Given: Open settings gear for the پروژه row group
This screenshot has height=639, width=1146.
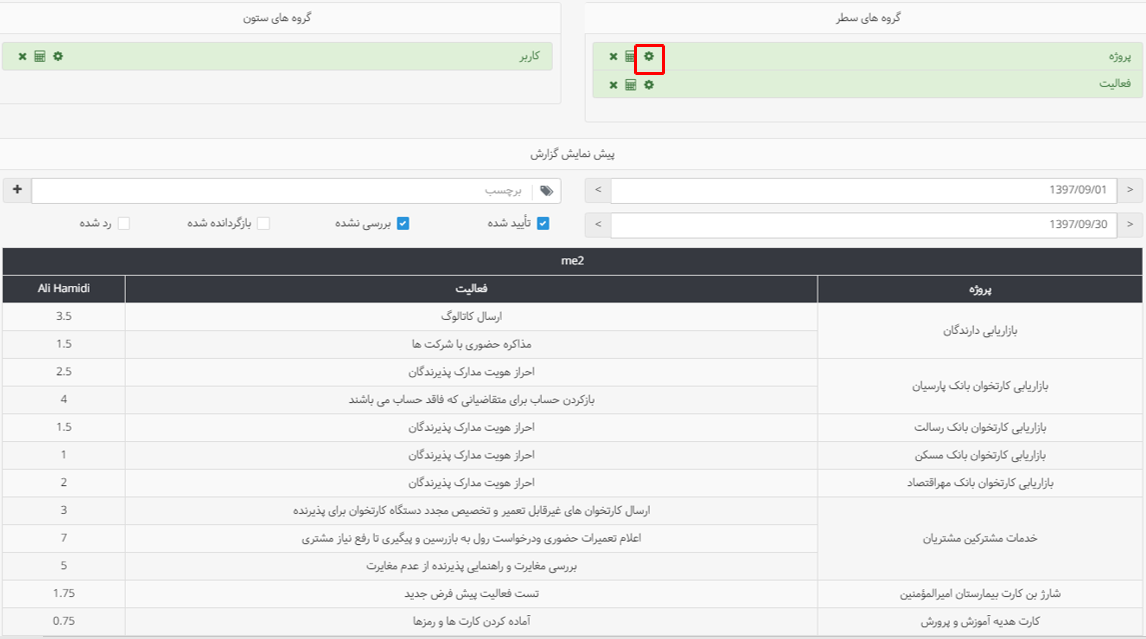Looking at the screenshot, I should tap(649, 58).
